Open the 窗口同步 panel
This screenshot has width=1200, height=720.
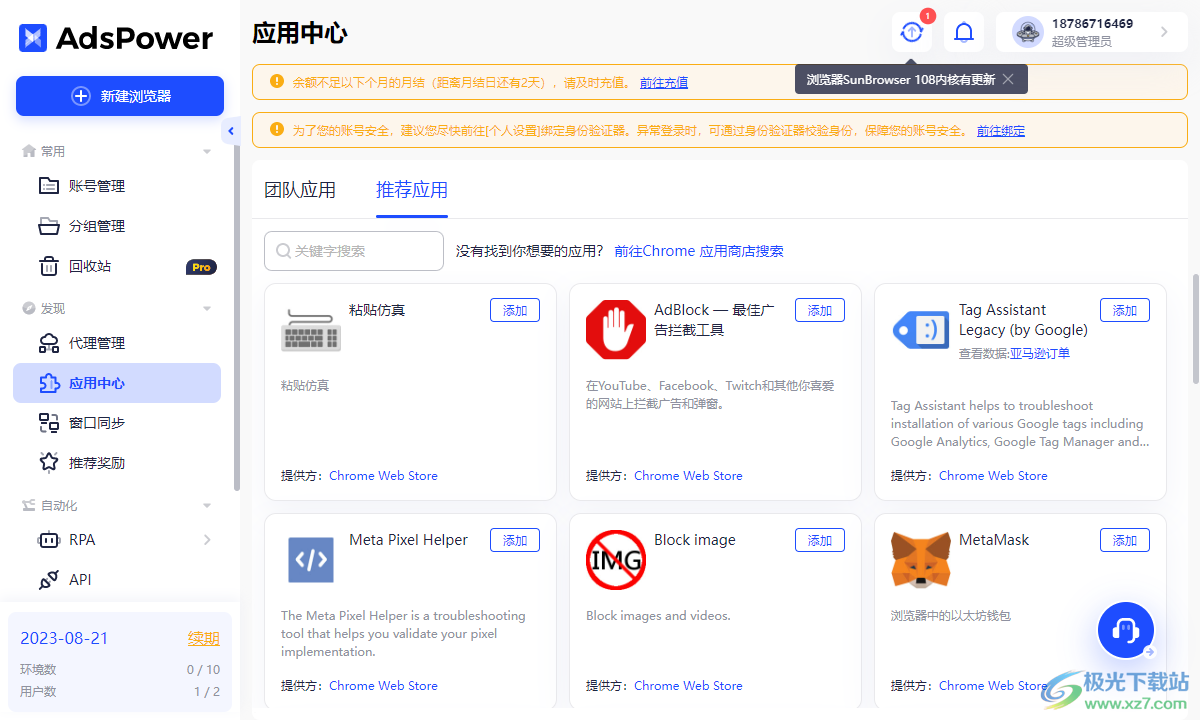[88, 422]
